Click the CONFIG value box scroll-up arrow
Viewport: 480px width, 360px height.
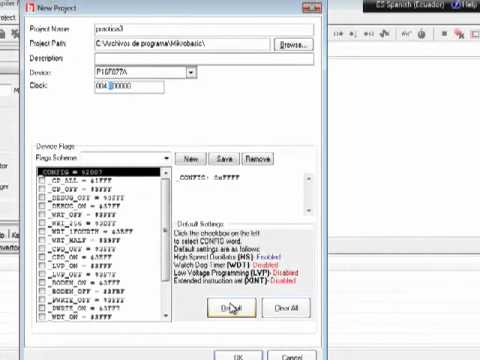[309, 179]
